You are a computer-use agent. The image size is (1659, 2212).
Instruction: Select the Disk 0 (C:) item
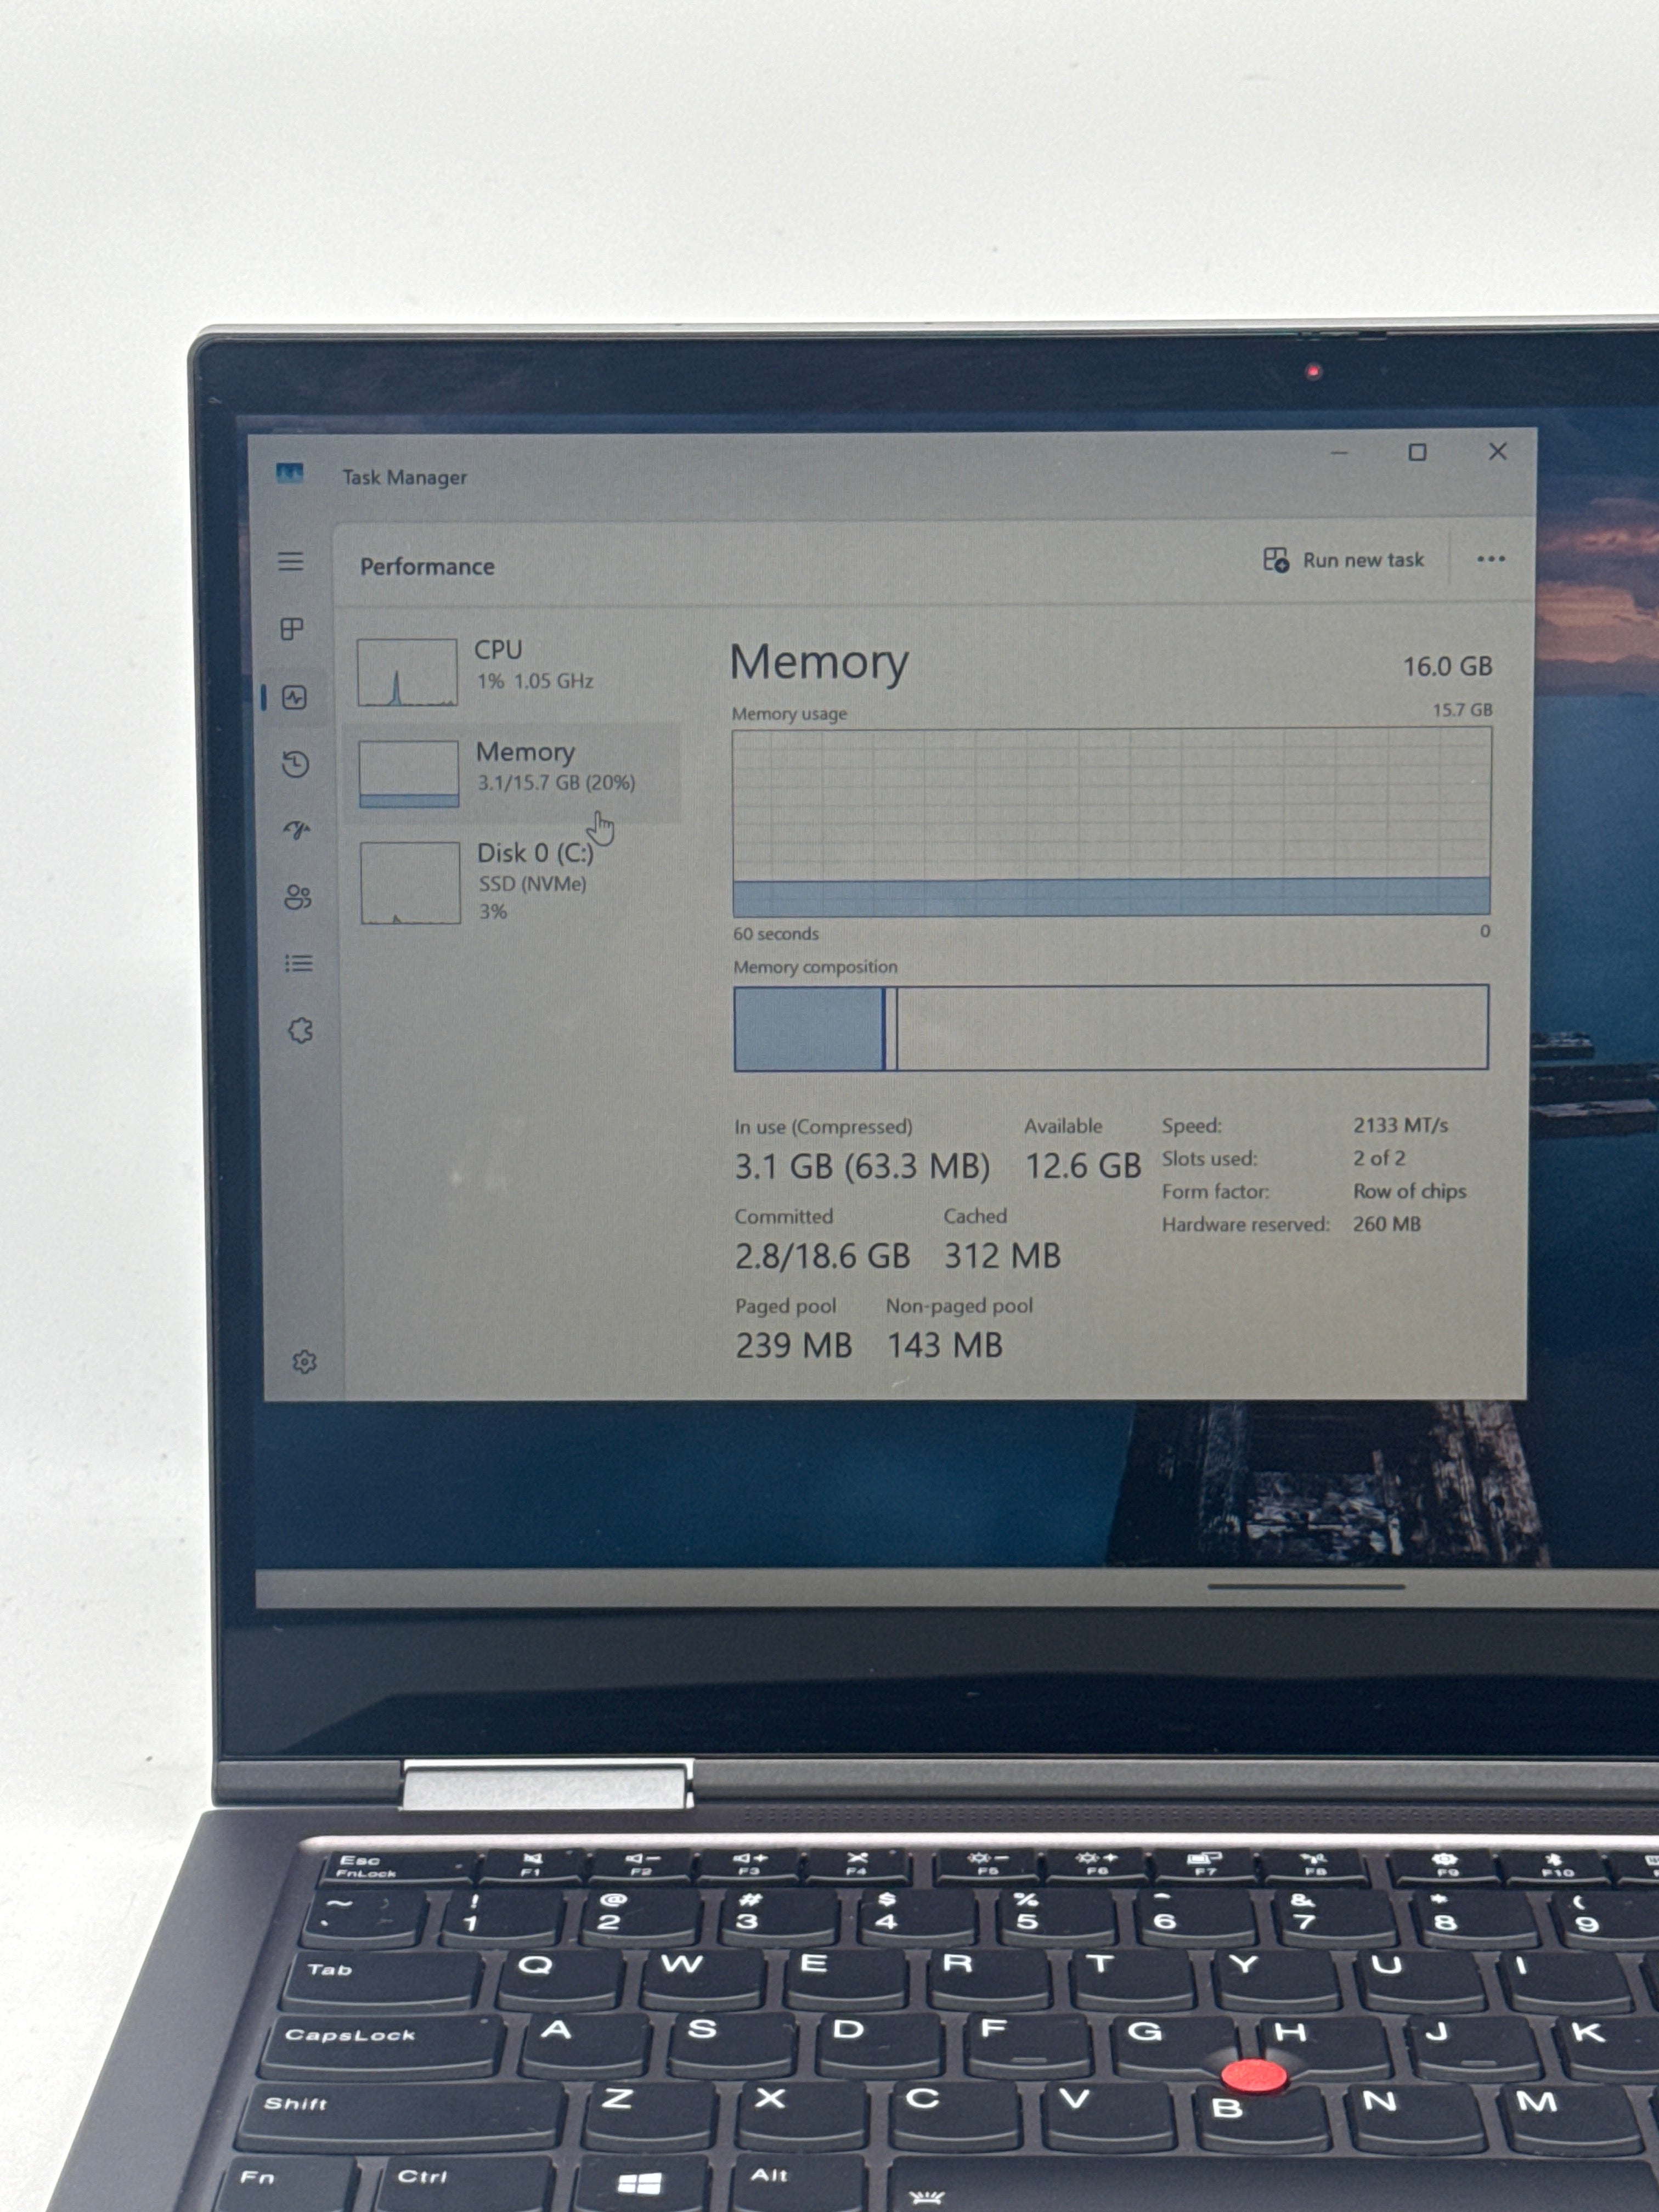click(x=514, y=881)
